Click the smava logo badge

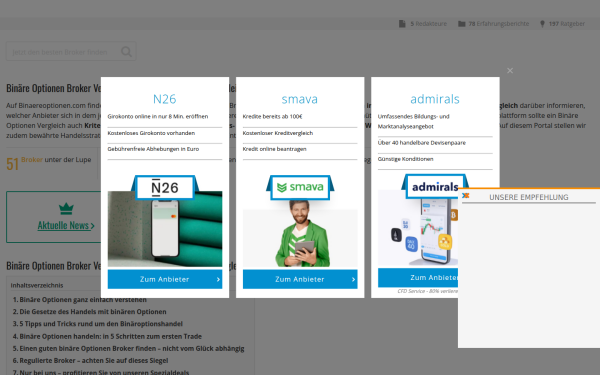(x=300, y=188)
